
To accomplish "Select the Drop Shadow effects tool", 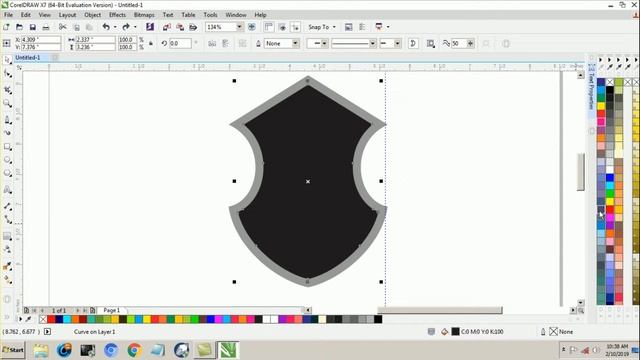I will tap(7, 236).
